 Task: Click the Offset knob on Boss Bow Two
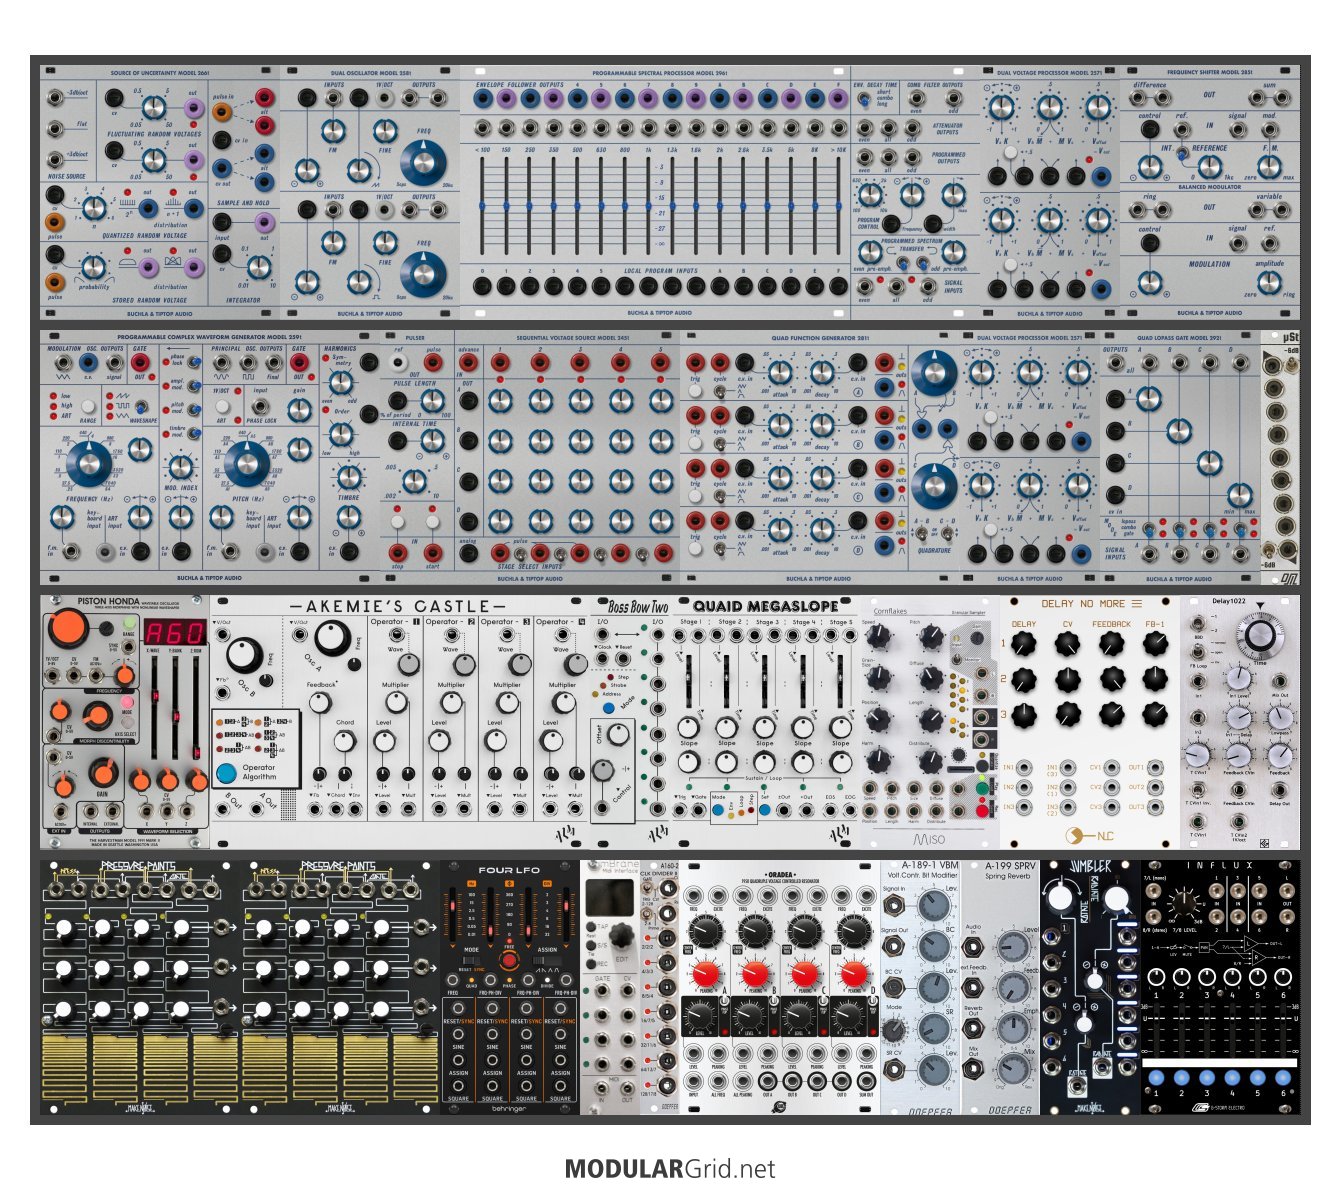621,735
